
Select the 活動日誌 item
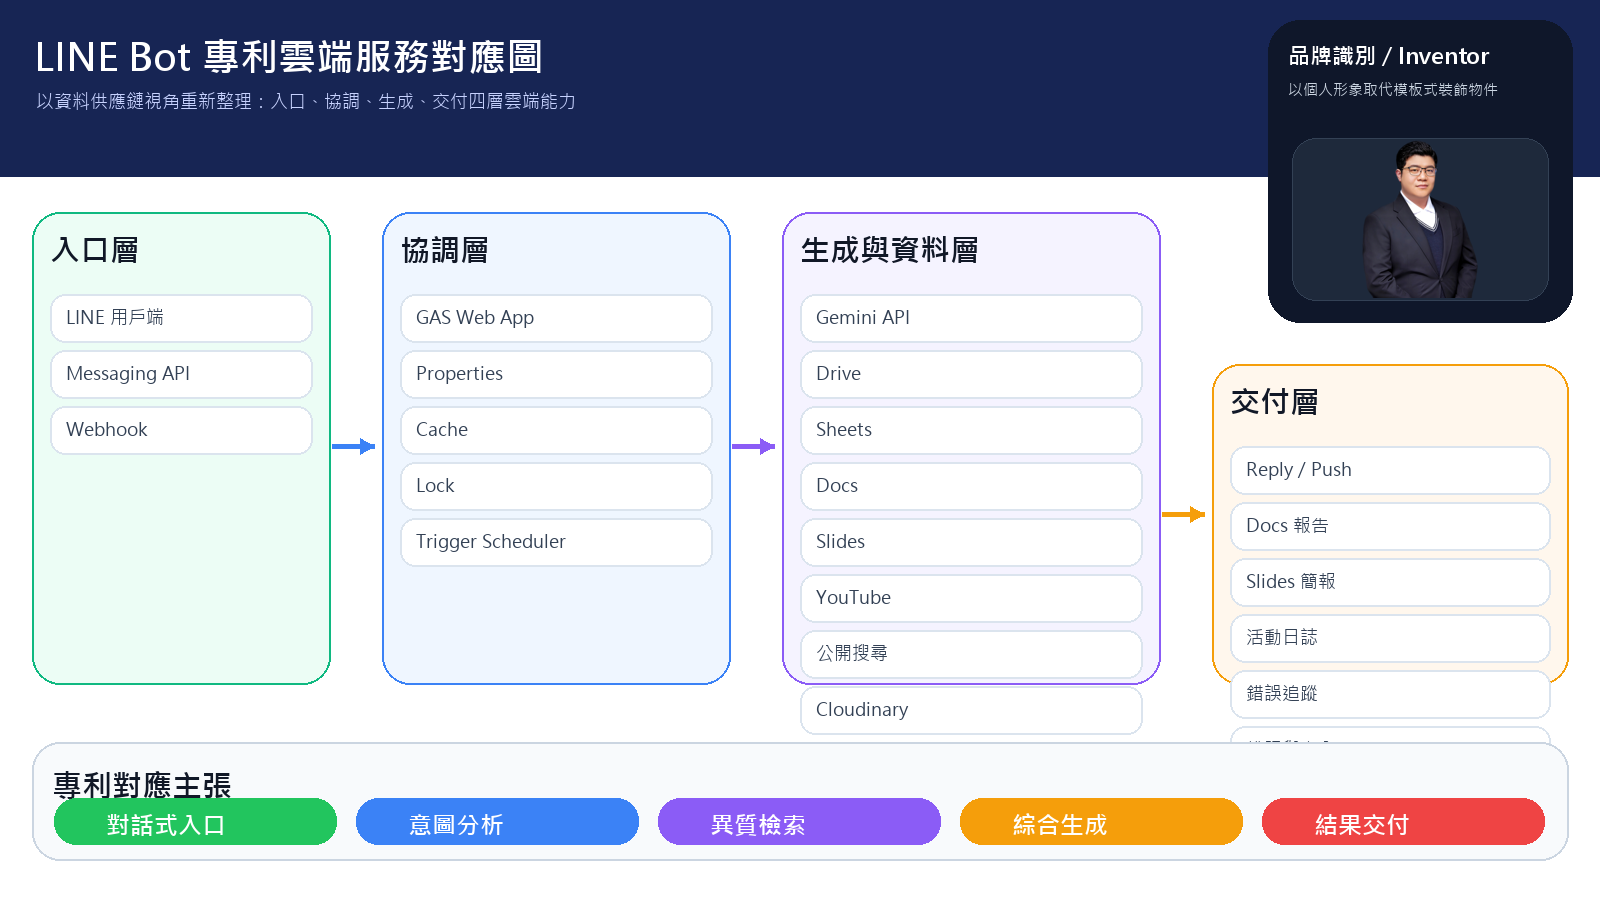coord(1390,638)
